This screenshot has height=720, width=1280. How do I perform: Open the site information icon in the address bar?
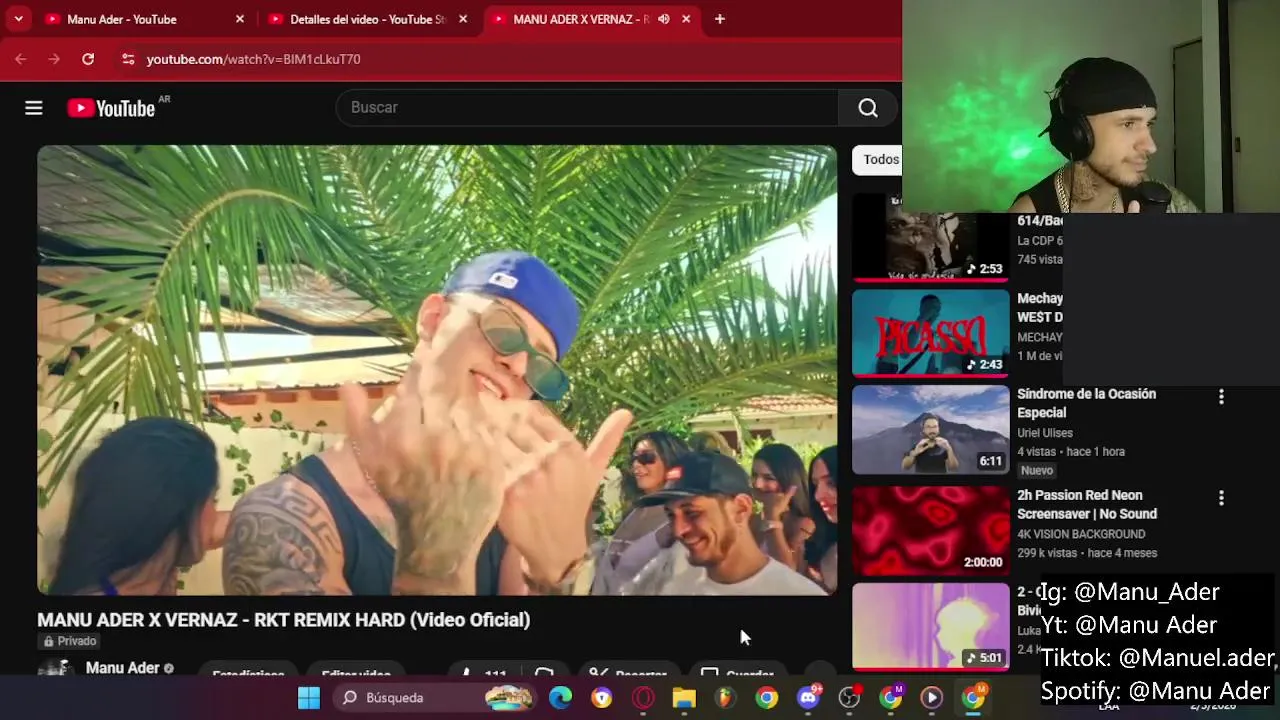[x=128, y=59]
